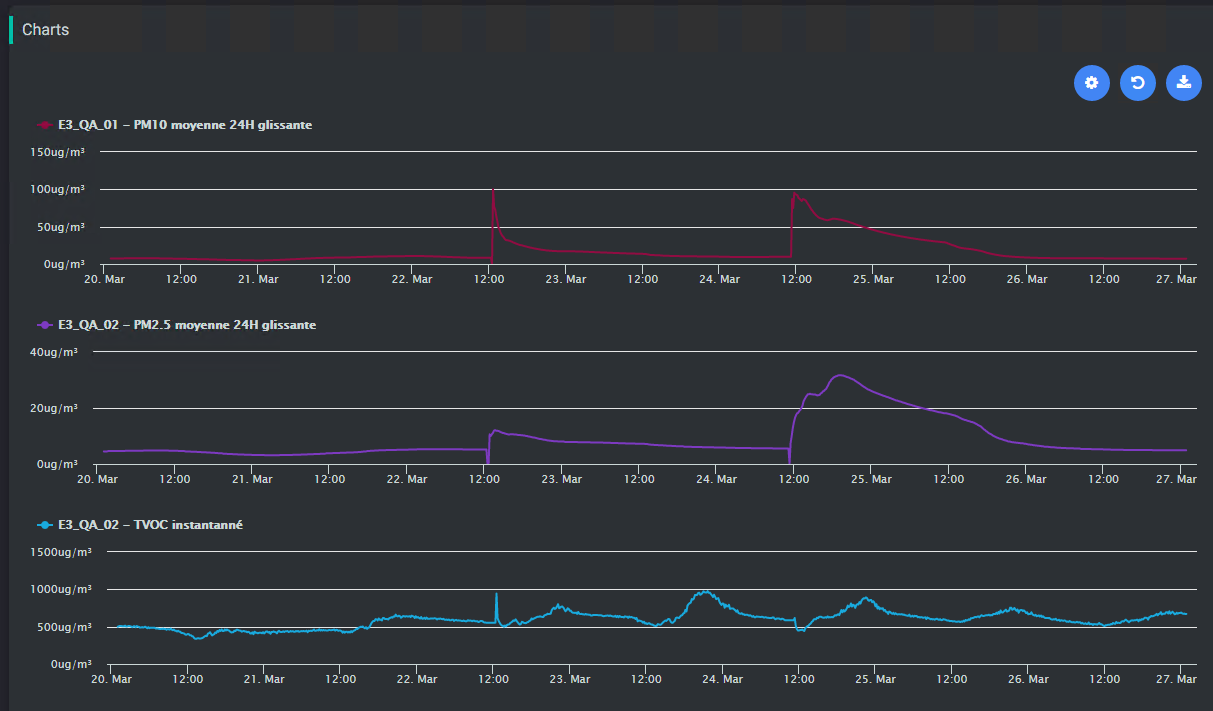Click the 150ug/m³ label on PM10 chart
Viewport: 1213px width, 711px height.
(x=57, y=152)
